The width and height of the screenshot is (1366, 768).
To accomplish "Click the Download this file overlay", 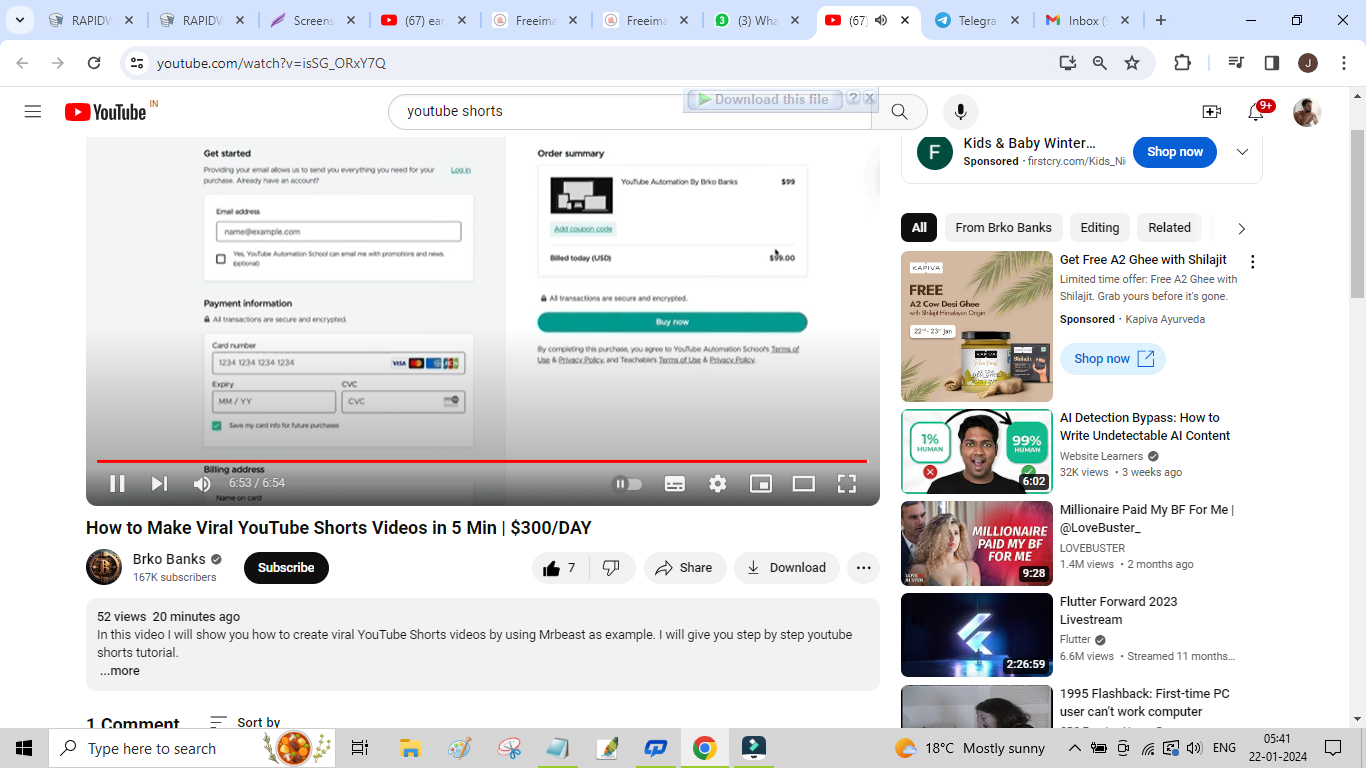I will (764, 100).
